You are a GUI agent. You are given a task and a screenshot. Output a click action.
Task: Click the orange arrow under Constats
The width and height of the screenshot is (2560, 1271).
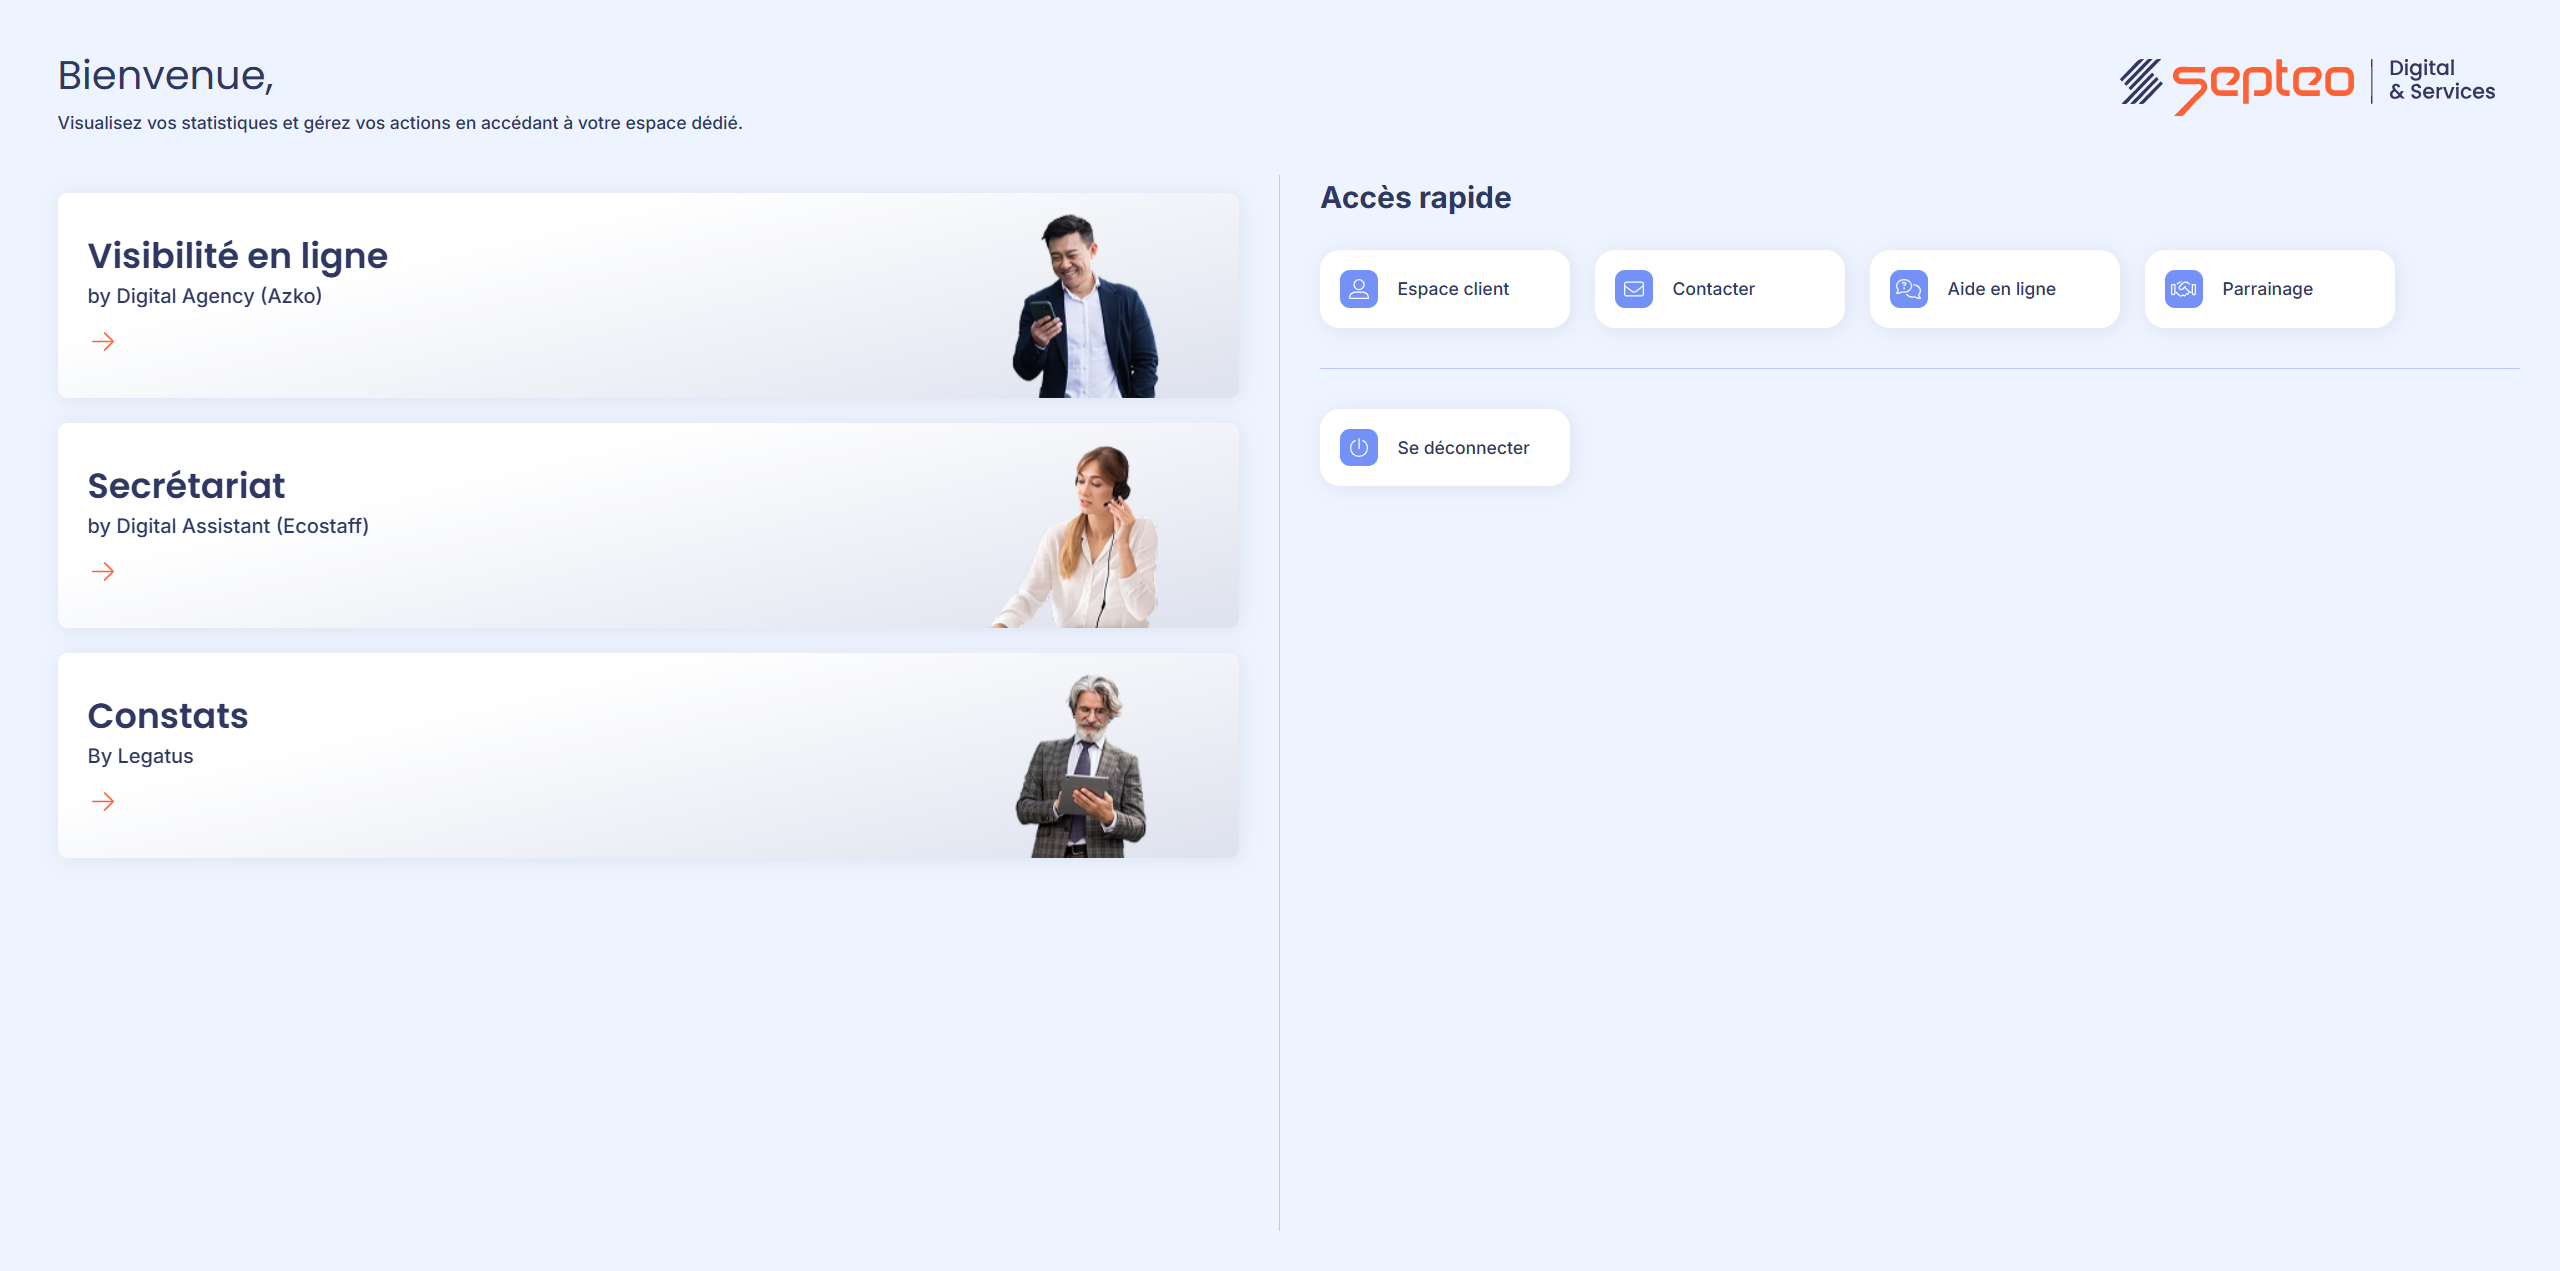pyautogui.click(x=103, y=802)
